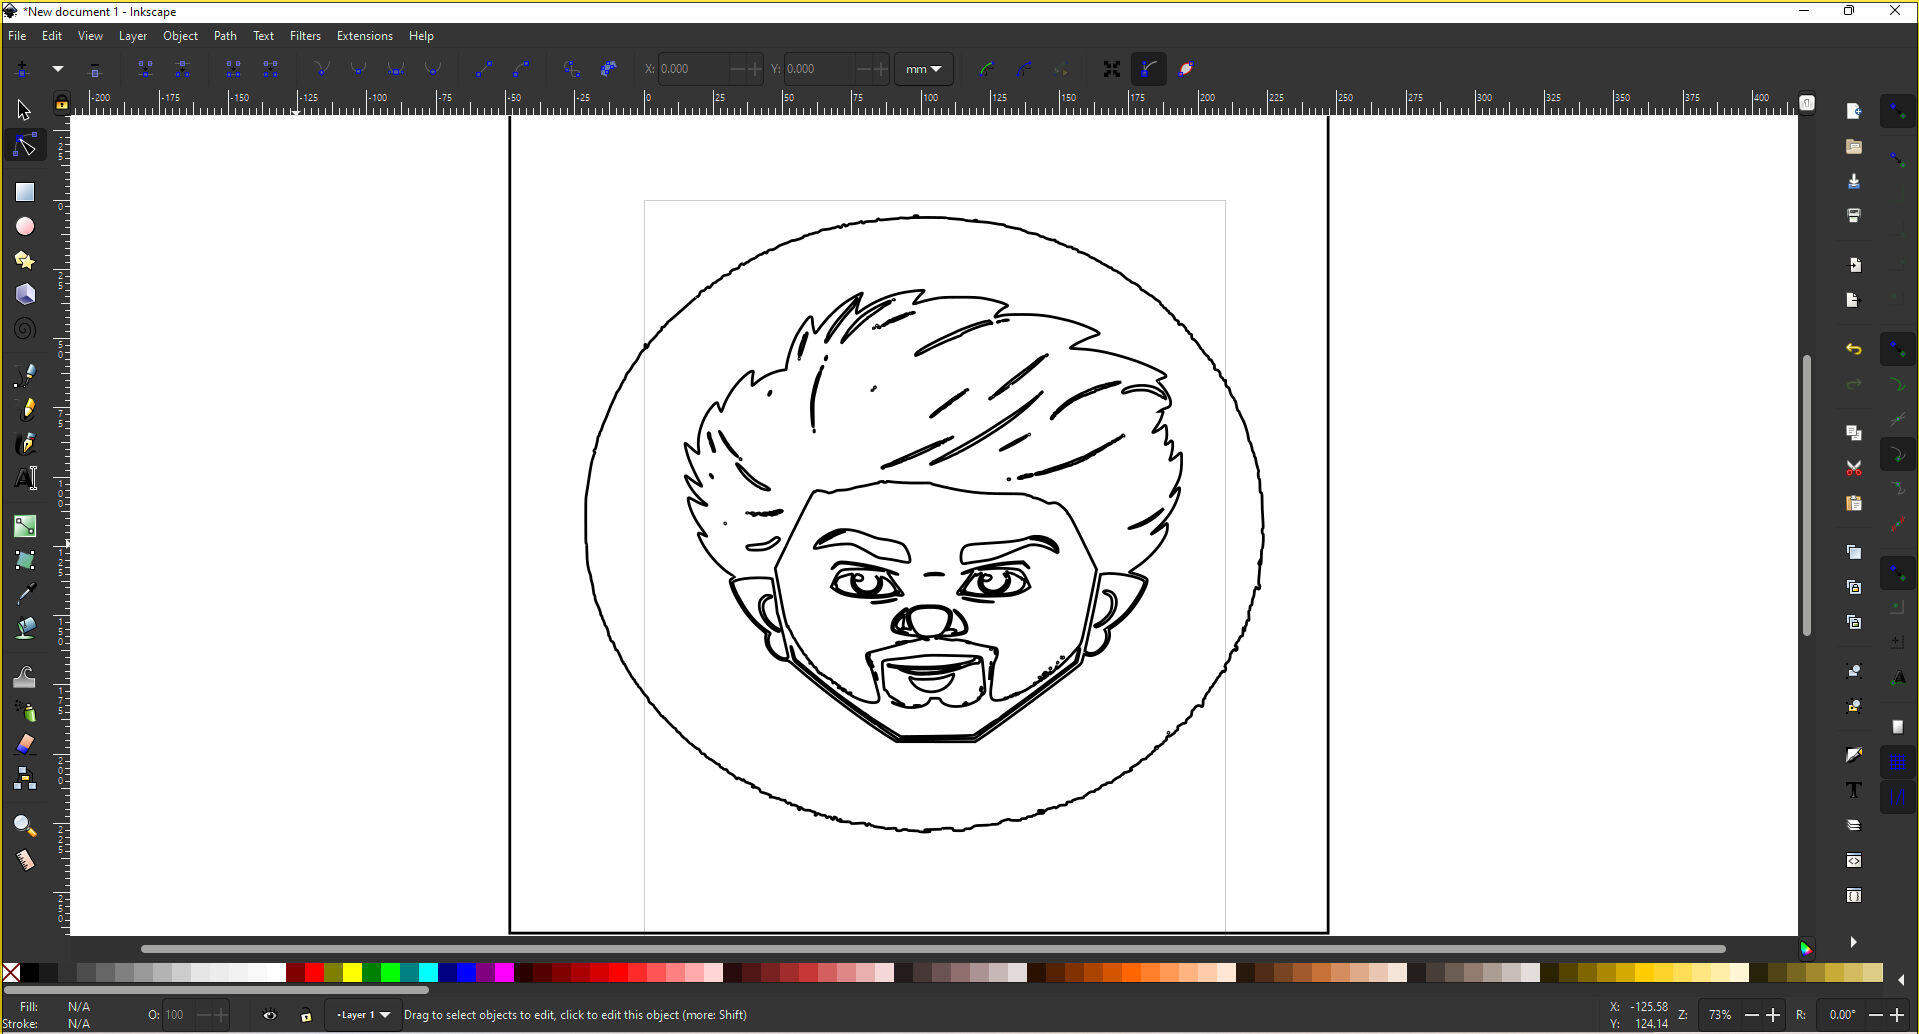Toggle snap to grids button

(x=1896, y=763)
